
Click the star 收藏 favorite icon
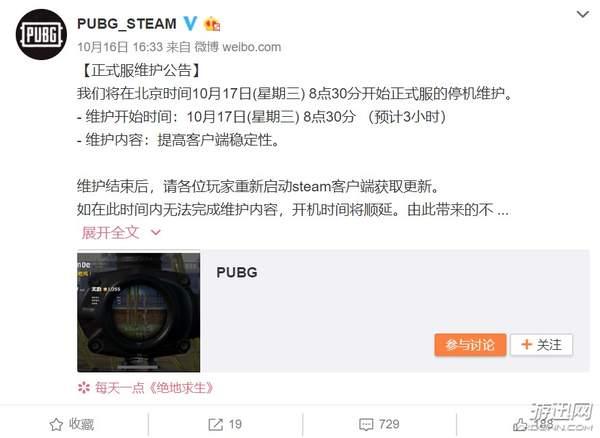click(x=56, y=424)
